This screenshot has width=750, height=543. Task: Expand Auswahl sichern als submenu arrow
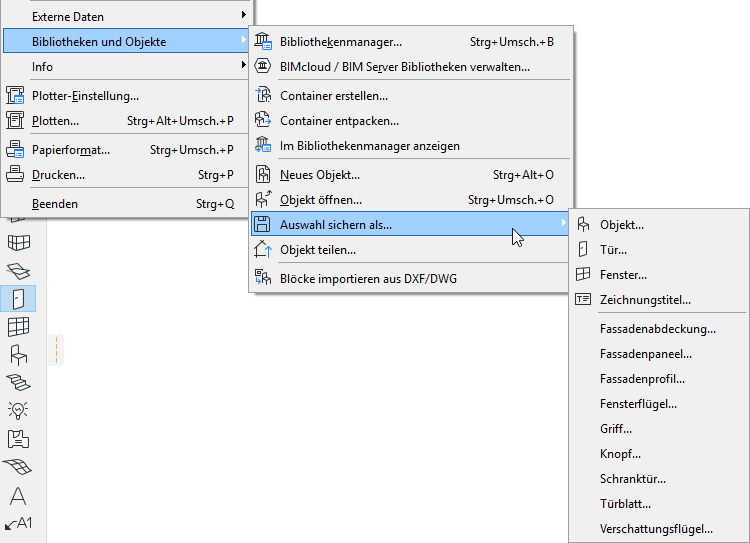coord(563,223)
